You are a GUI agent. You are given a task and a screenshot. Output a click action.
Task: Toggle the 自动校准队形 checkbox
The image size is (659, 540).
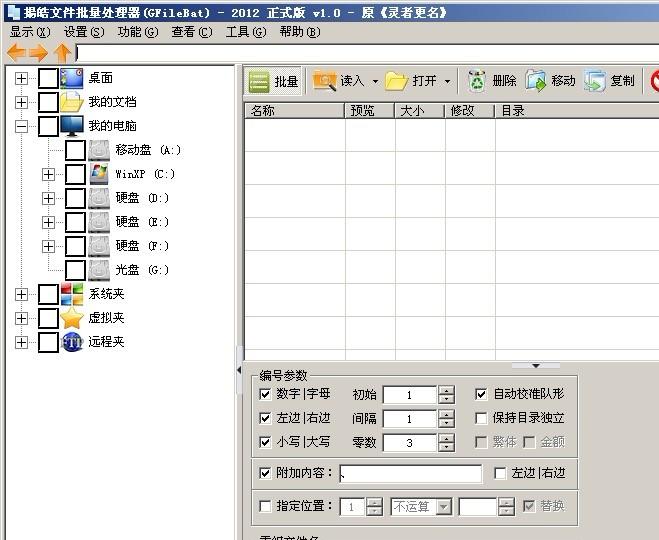[482, 394]
